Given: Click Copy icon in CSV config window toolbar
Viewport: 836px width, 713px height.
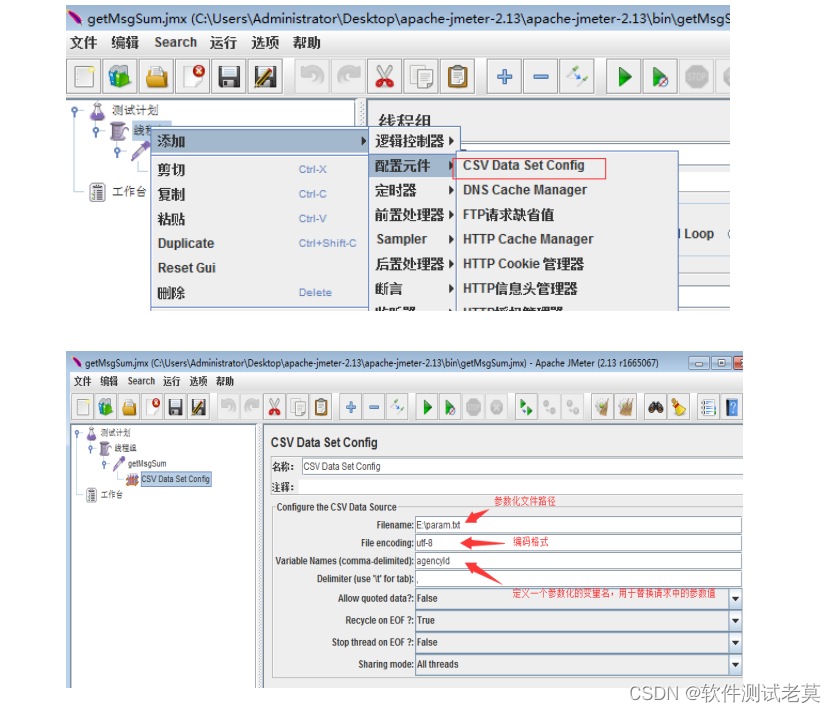Looking at the screenshot, I should [x=298, y=407].
